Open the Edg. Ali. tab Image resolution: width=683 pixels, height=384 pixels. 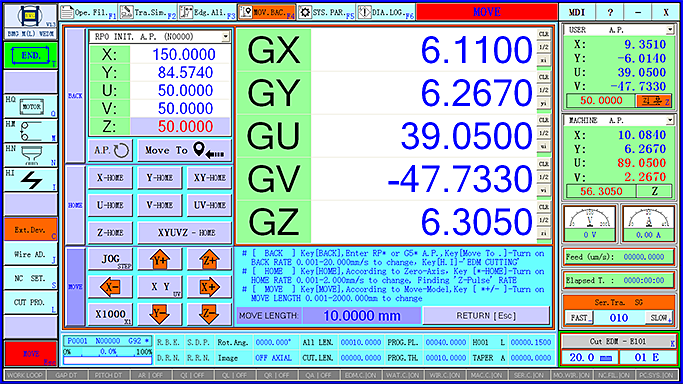pos(207,12)
